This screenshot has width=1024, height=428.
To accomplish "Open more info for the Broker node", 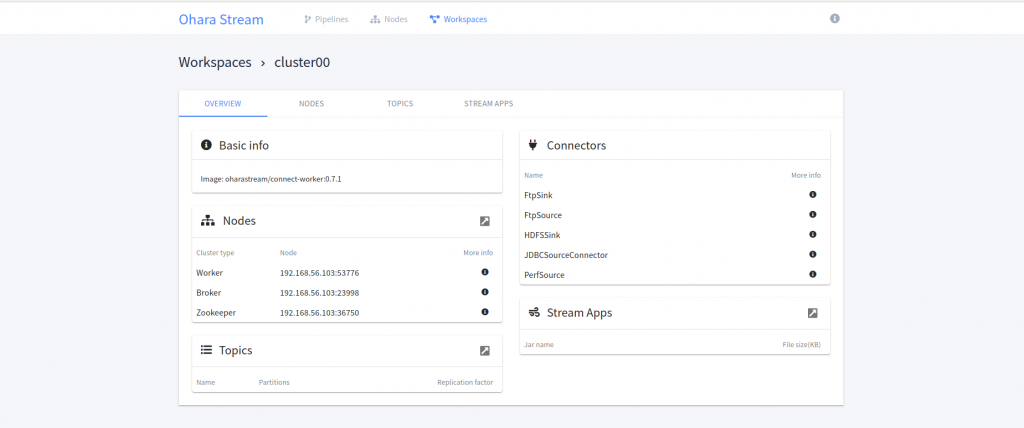I will pos(485,292).
